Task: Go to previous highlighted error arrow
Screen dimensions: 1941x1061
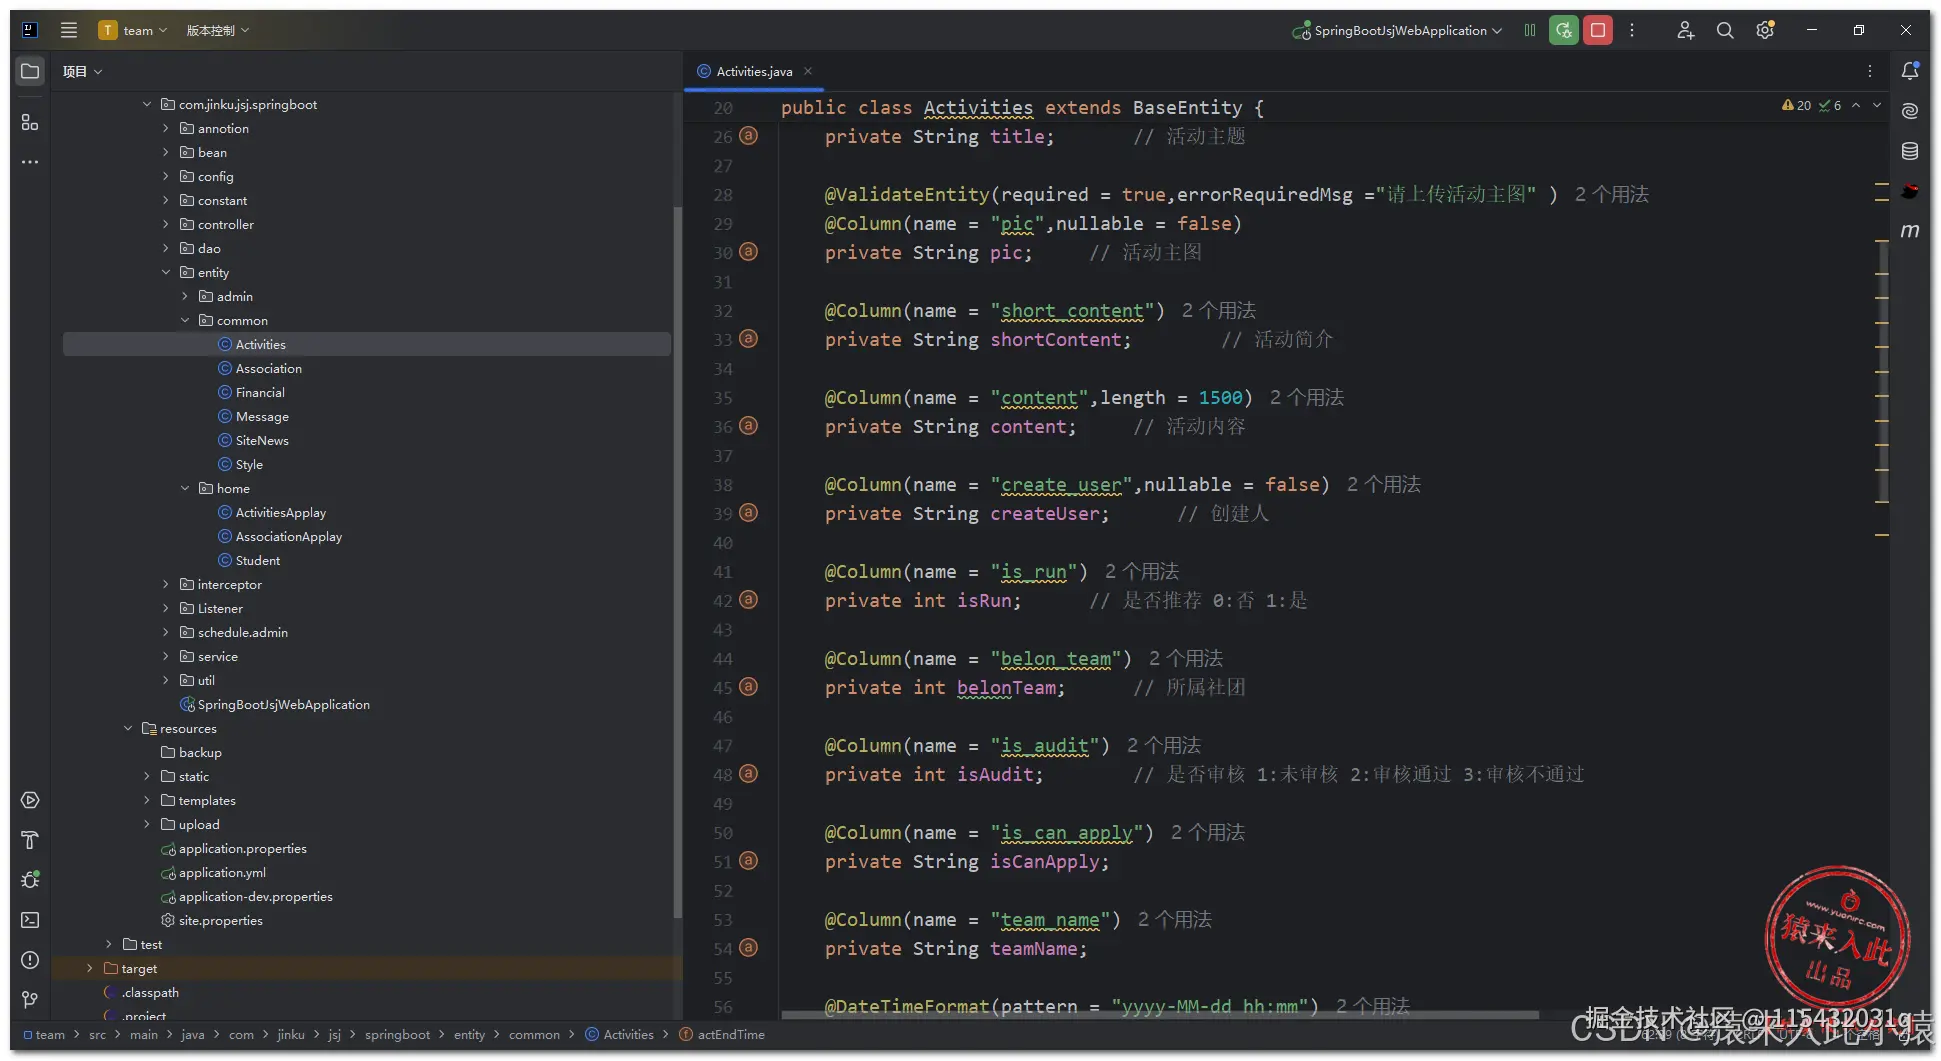Action: pos(1856,105)
